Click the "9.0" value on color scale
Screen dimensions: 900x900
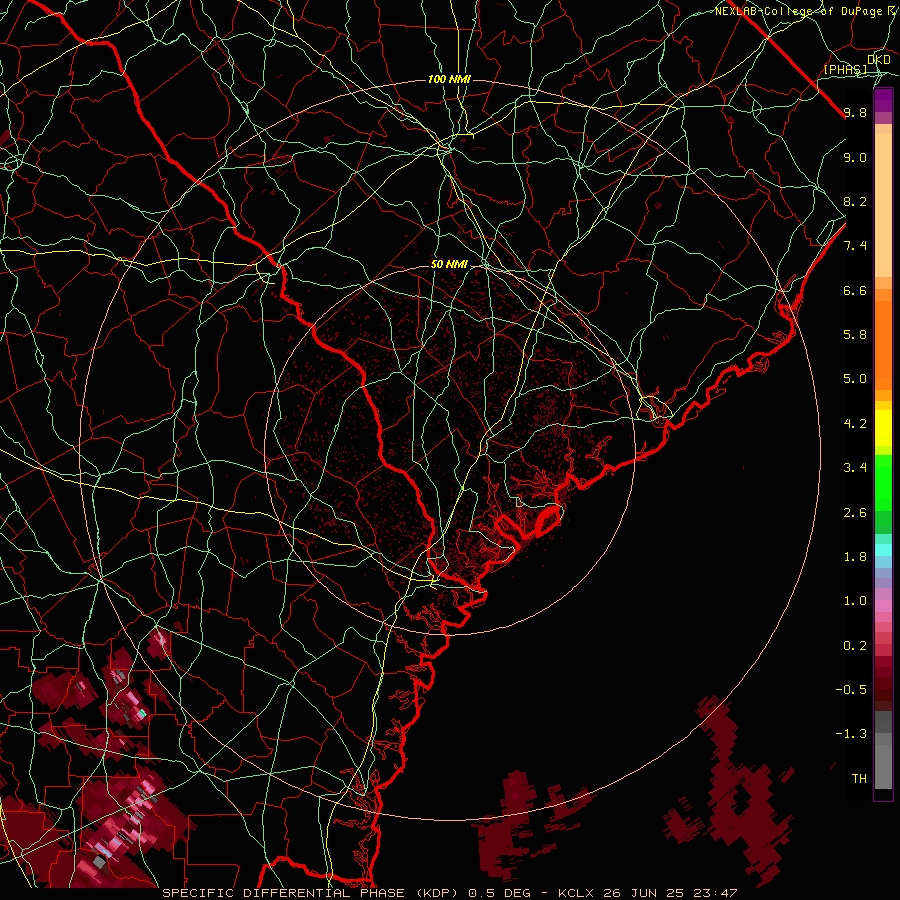point(855,157)
